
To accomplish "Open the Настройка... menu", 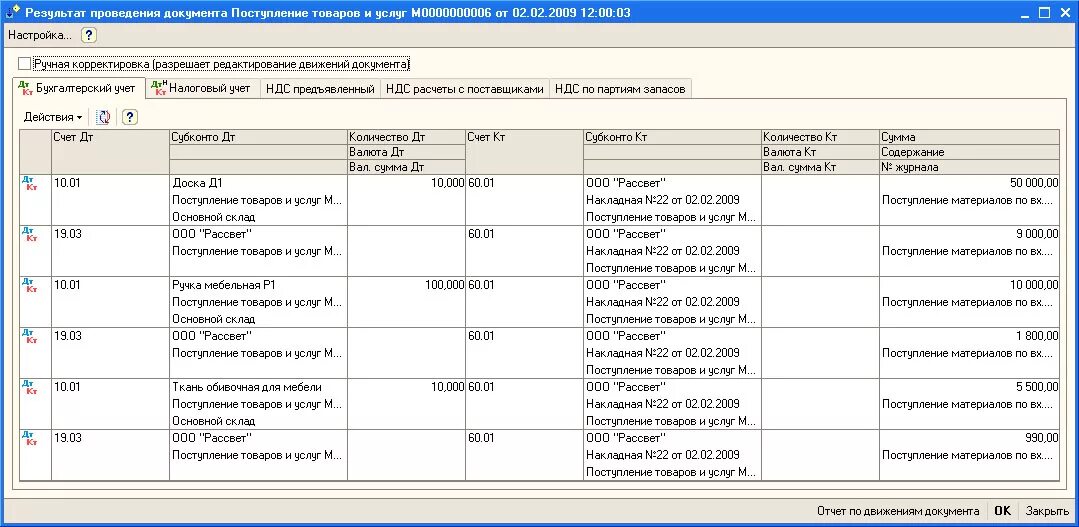I will (x=40, y=35).
